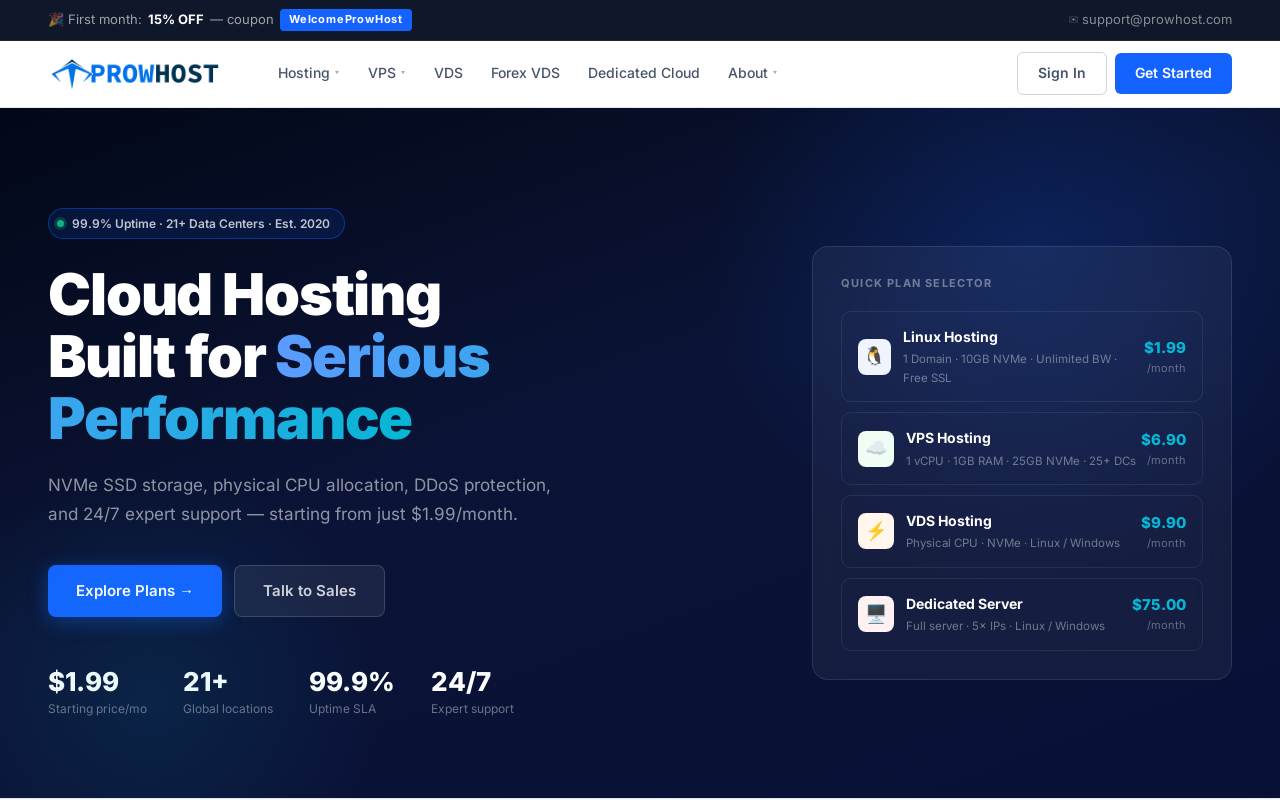
Task: Click the $6.90 VPS price
Action: pos(1163,440)
